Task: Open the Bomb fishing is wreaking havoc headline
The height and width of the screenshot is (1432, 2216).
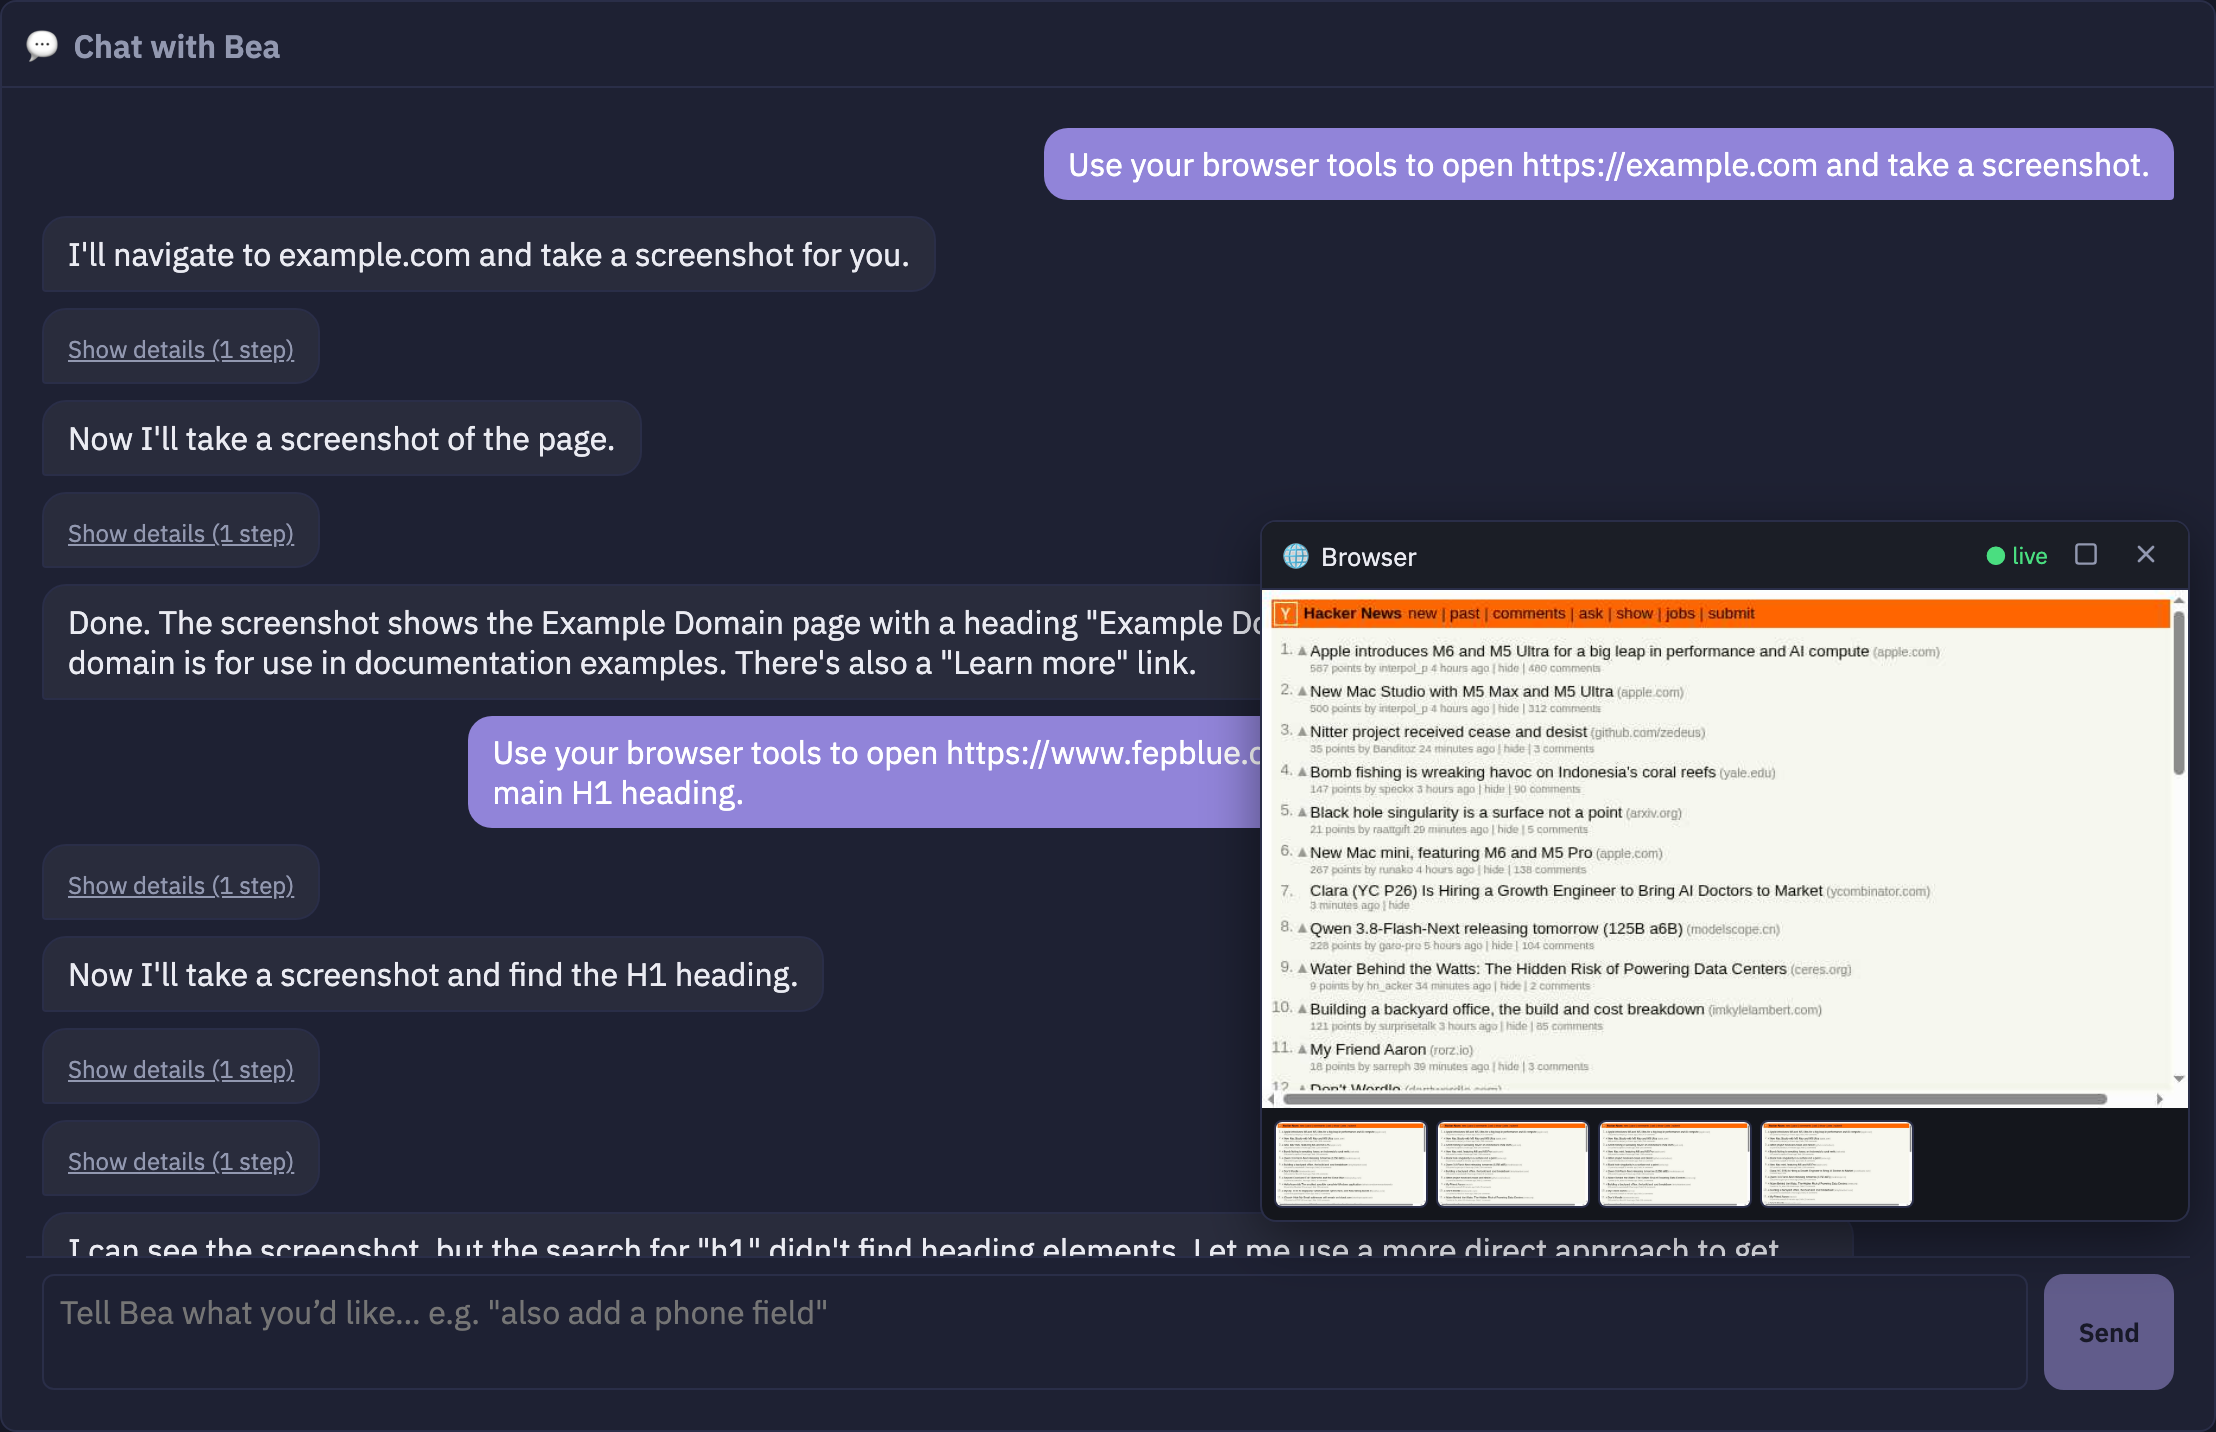Action: coord(1512,772)
